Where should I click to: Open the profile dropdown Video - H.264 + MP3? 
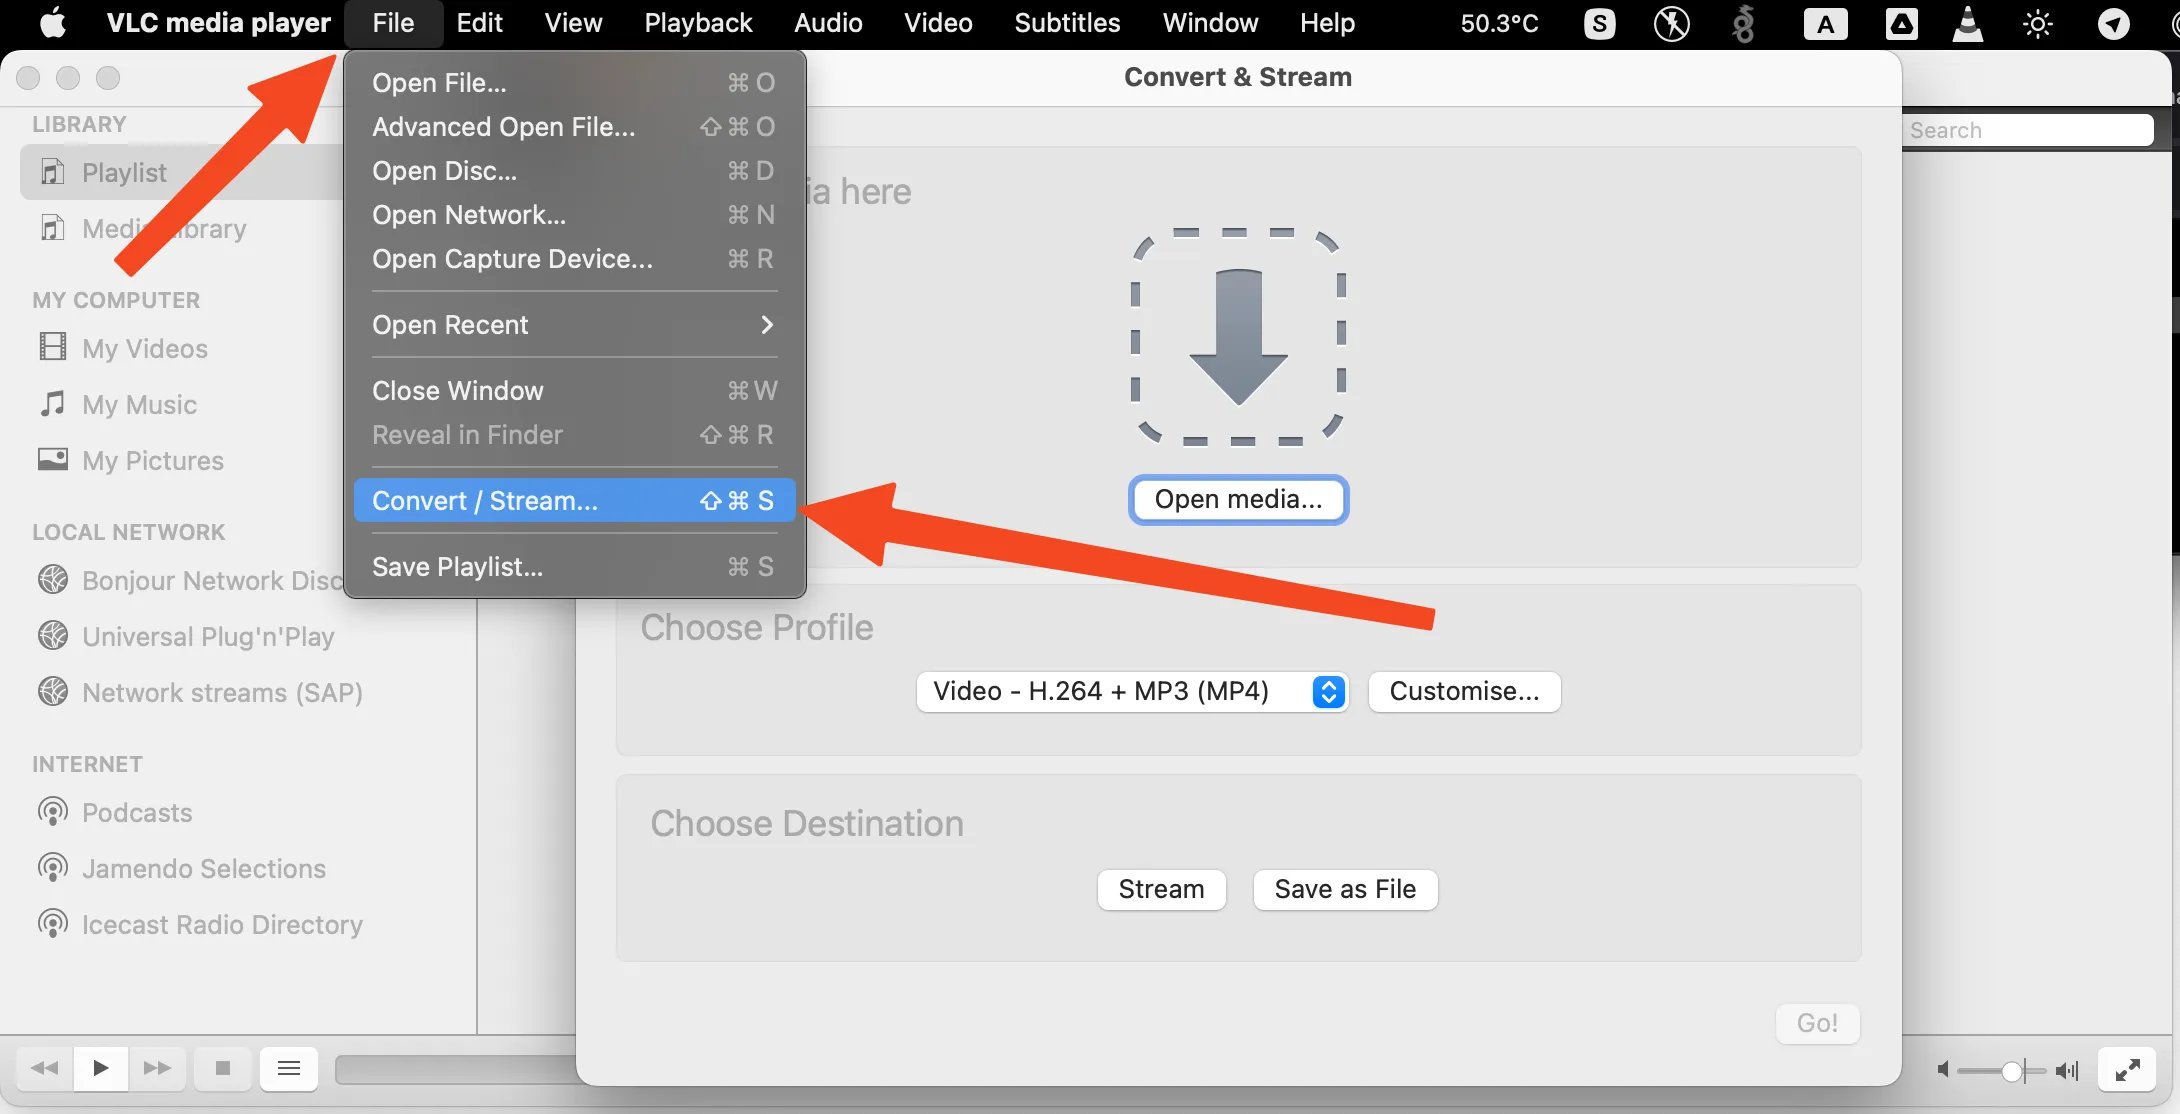click(x=1131, y=691)
